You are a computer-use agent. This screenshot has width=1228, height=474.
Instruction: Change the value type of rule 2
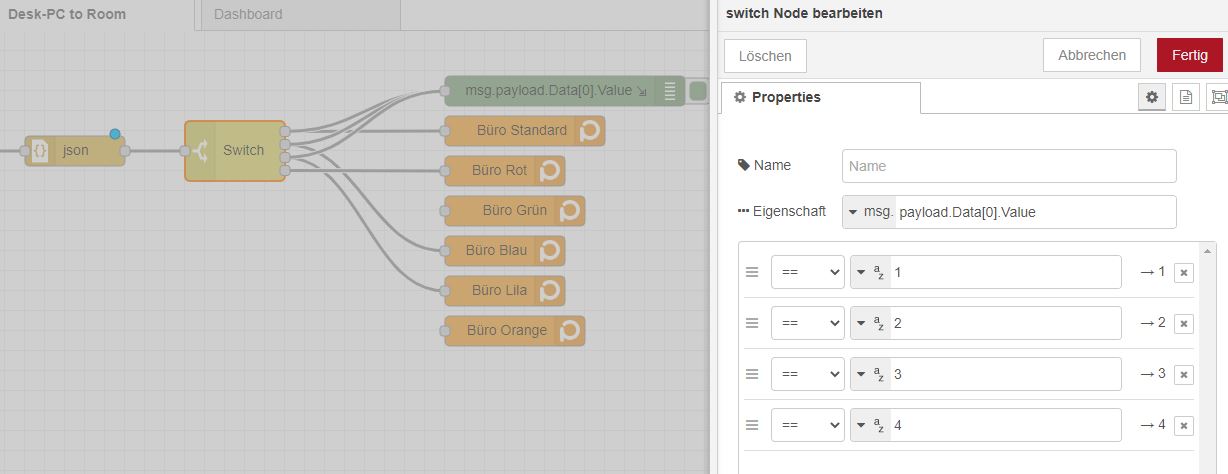[870, 323]
